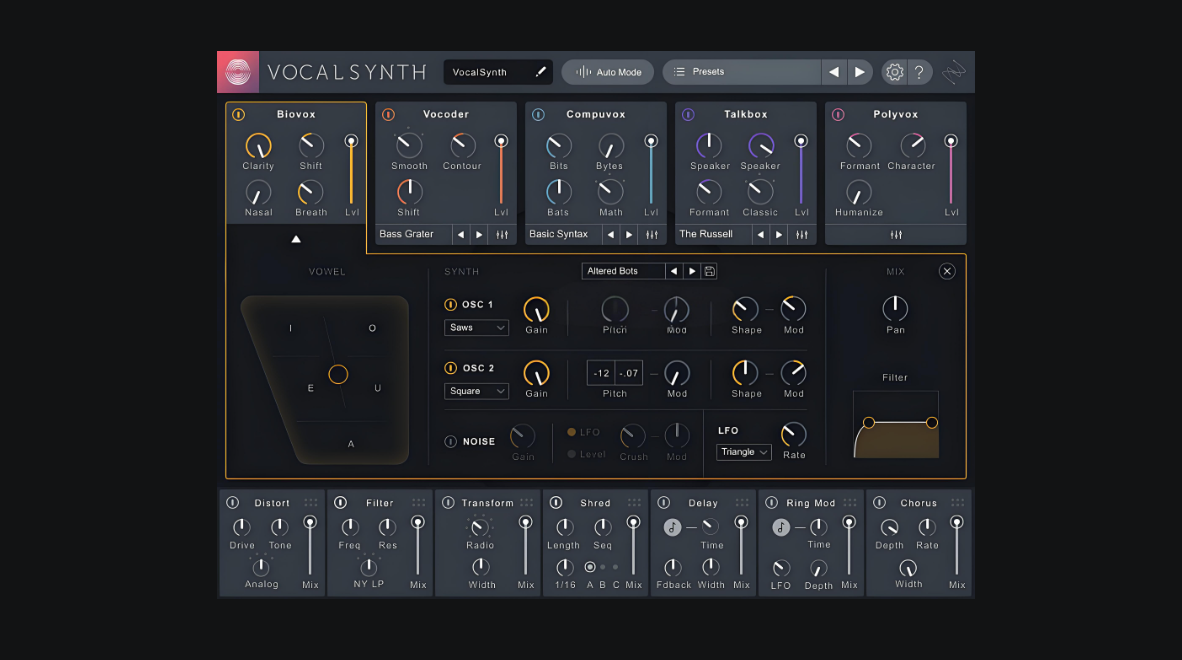Viewport: 1182px width, 660px height.
Task: Open OSC 2 Square waveform dropdown
Action: pyautogui.click(x=476, y=391)
